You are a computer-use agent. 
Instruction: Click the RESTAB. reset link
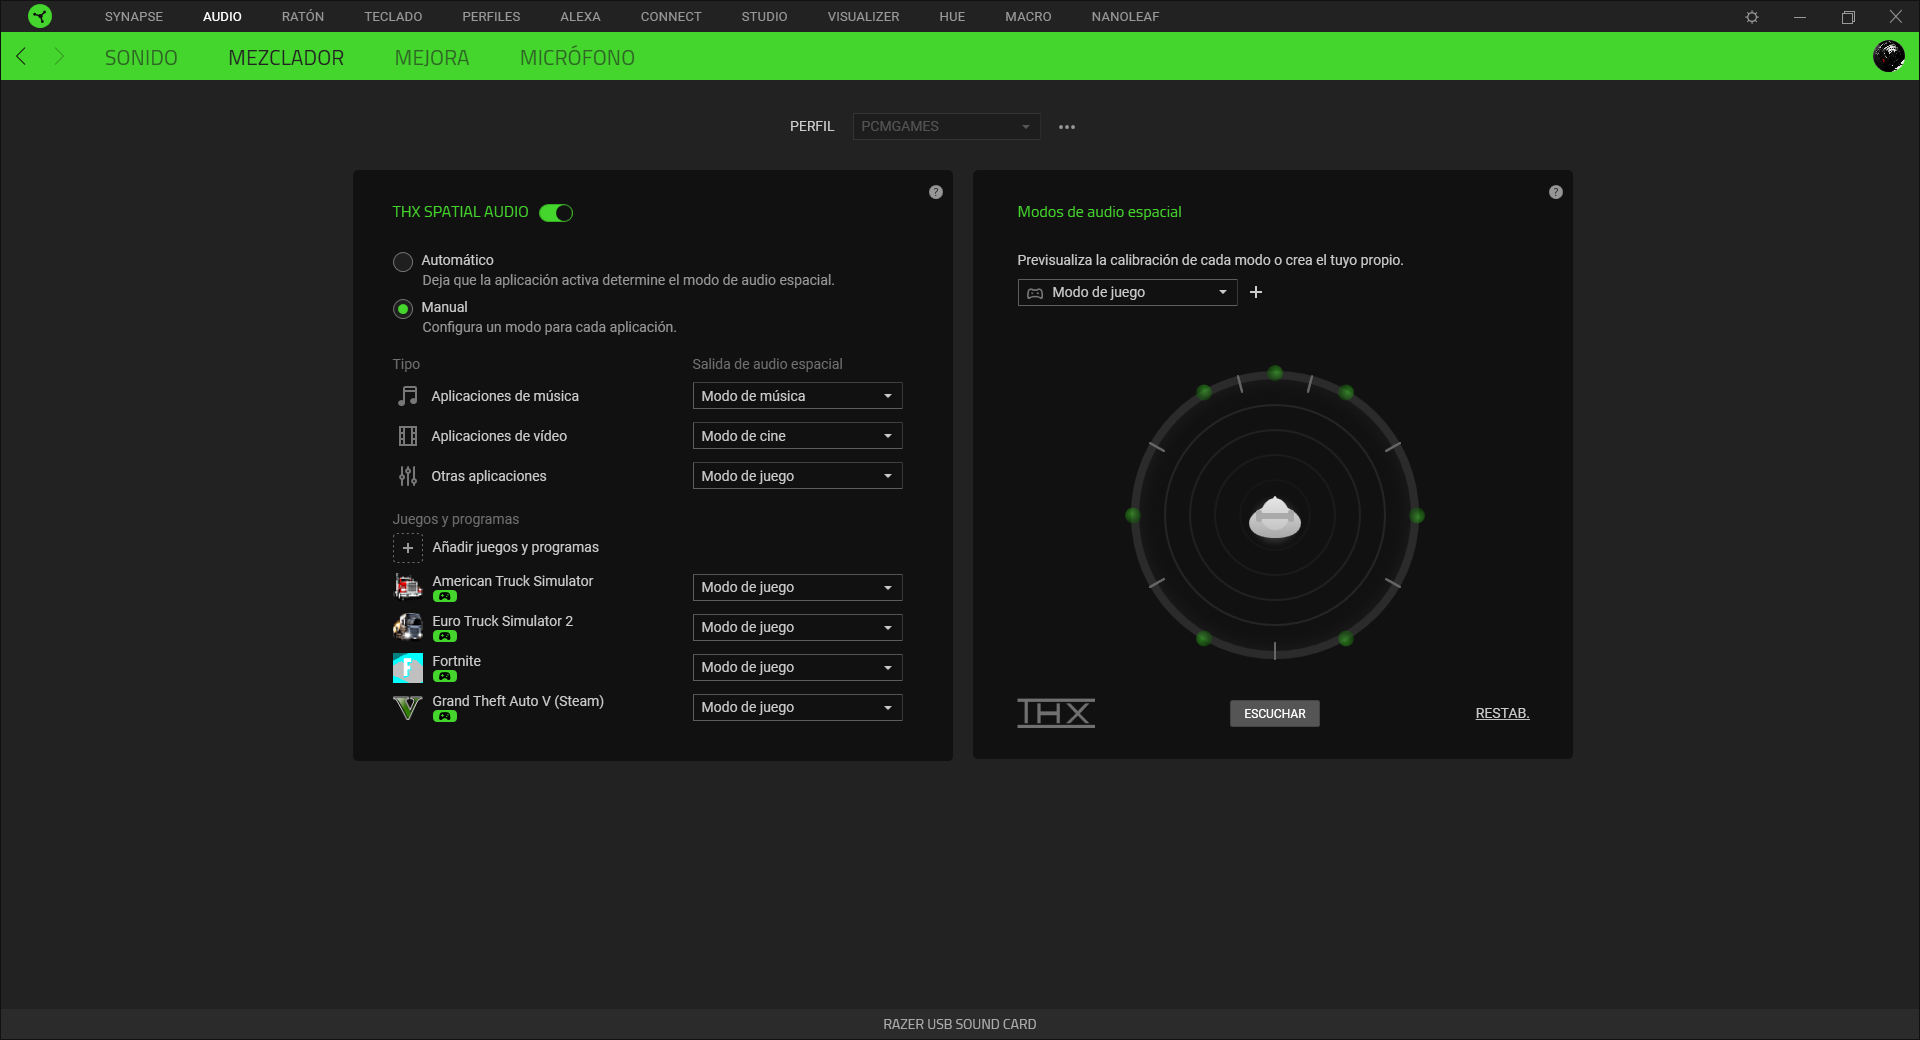pos(1502,713)
